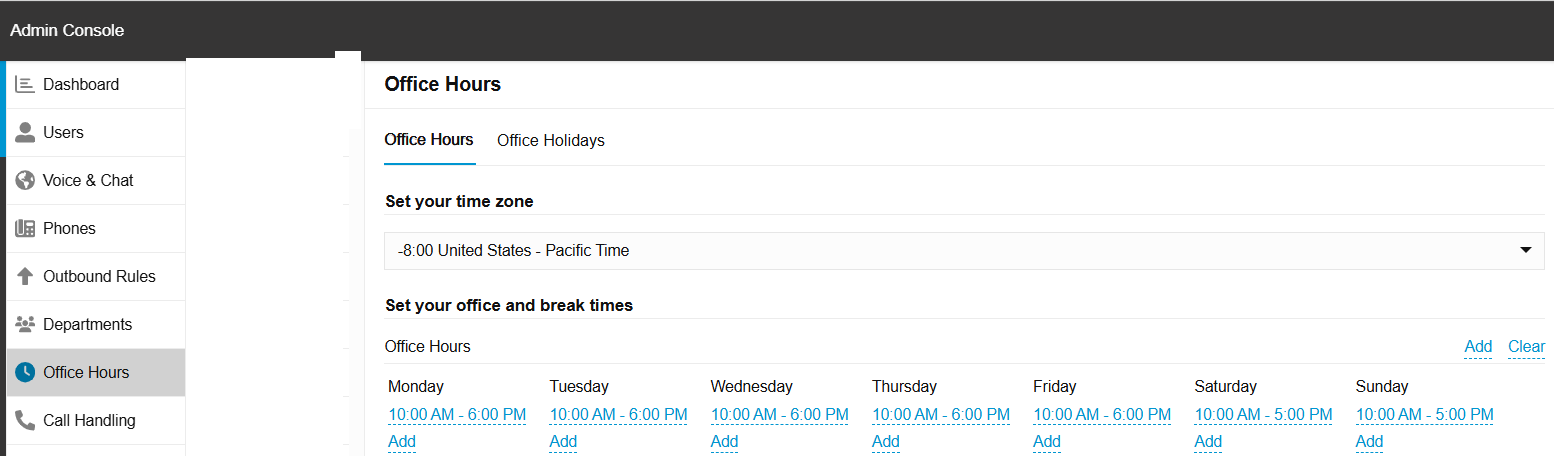Click the Office Hours clock icon
1554x456 pixels.
(25, 373)
